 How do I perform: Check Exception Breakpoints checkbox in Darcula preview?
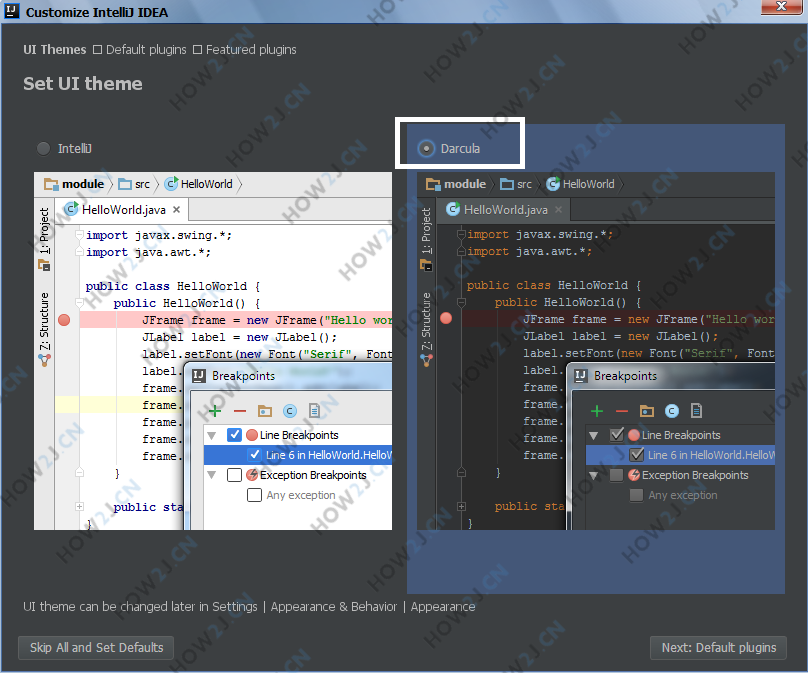(x=616, y=475)
